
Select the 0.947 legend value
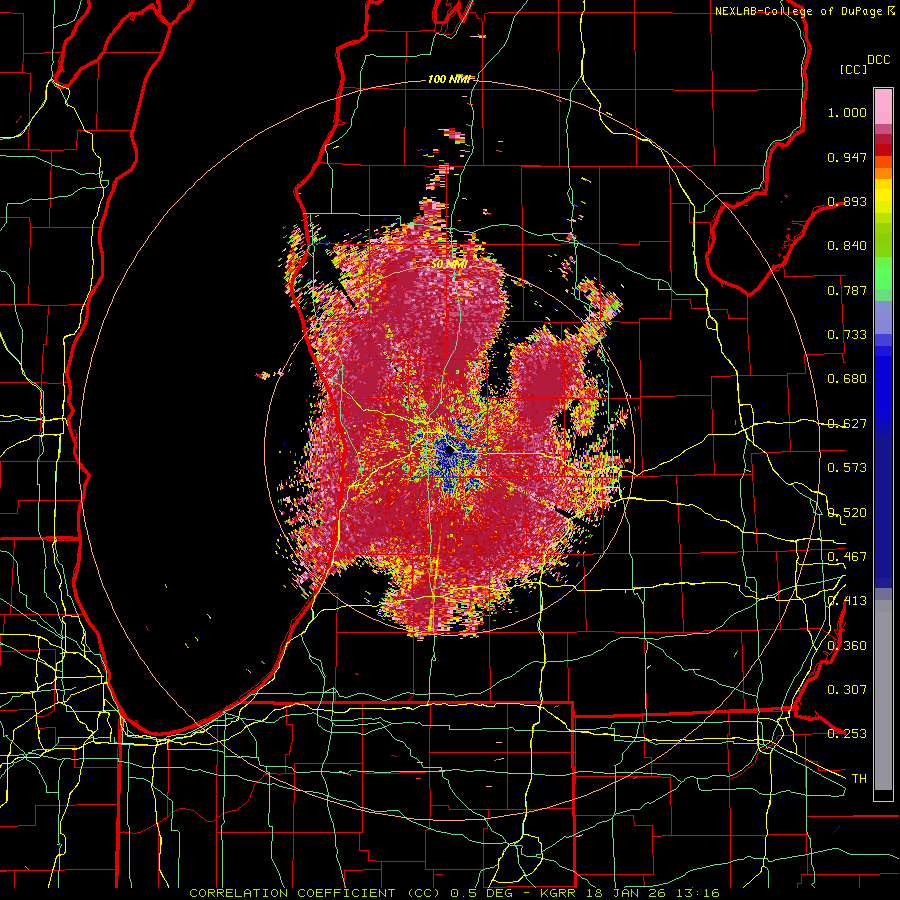click(847, 157)
